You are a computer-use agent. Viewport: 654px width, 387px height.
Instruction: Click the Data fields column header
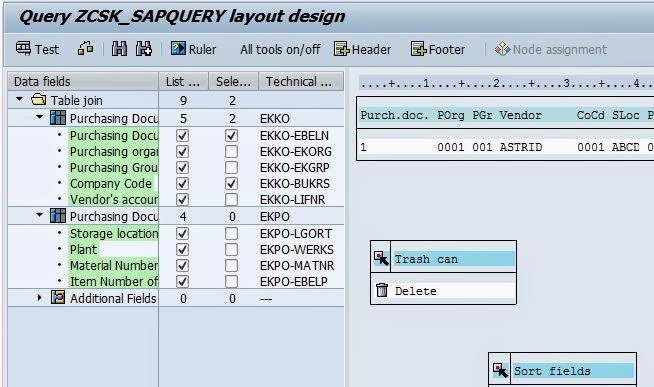coord(83,81)
